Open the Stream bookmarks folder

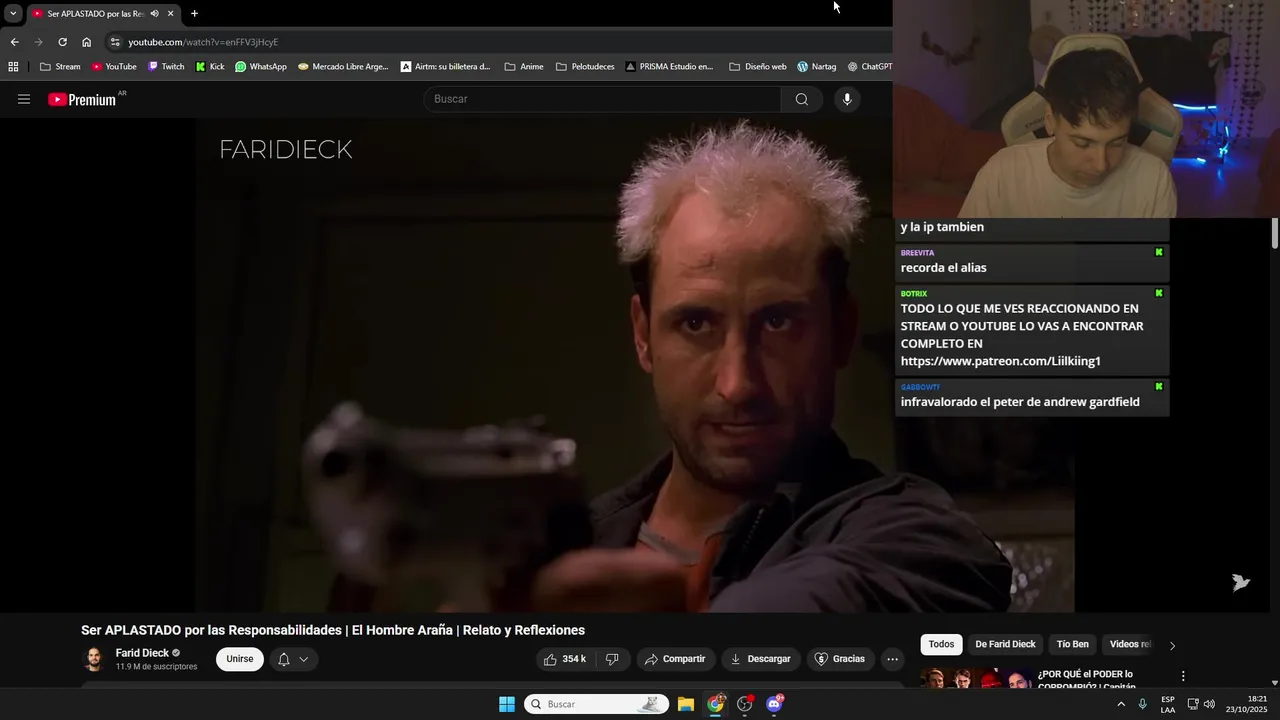pyautogui.click(x=60, y=67)
